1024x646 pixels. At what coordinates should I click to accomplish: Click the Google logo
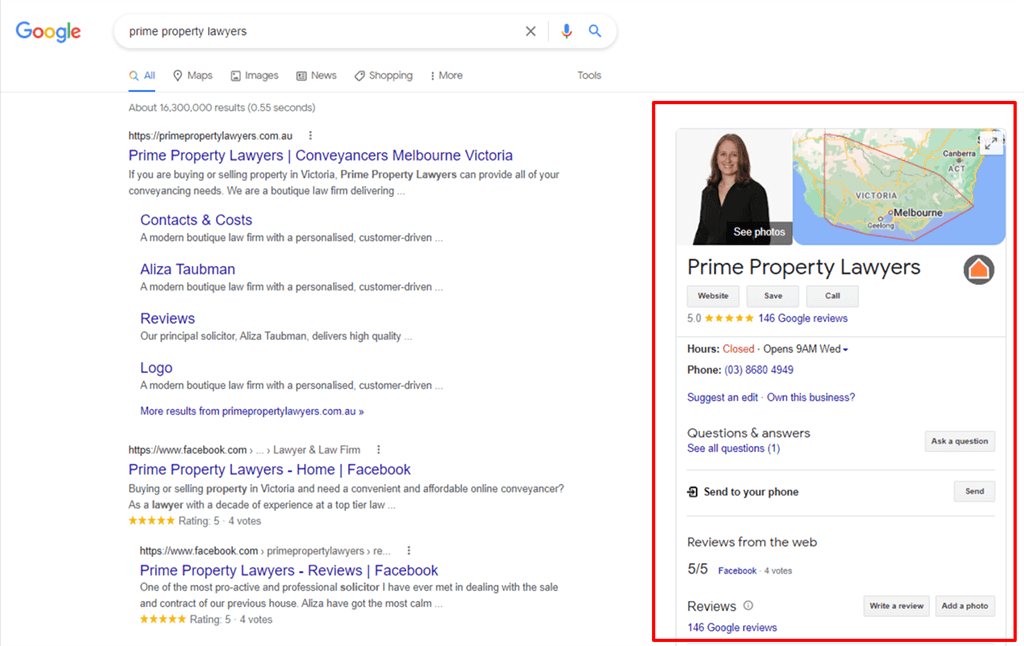tap(48, 31)
